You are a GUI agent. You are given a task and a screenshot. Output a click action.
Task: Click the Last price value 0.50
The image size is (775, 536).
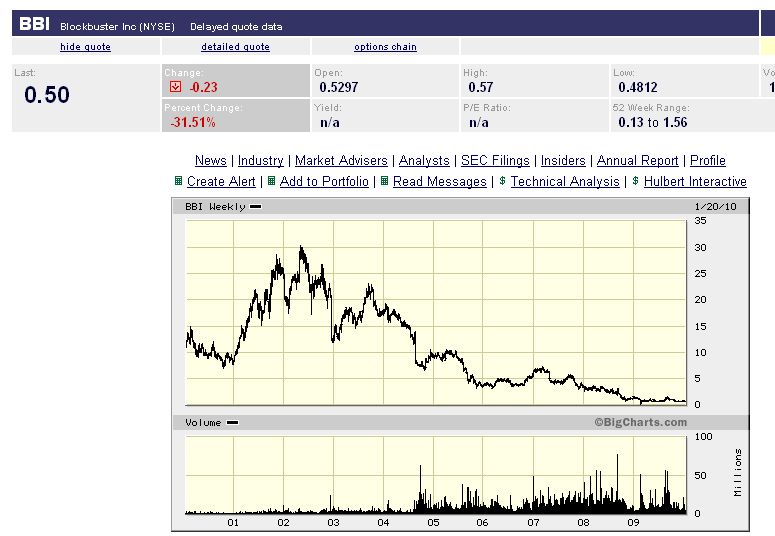(47, 95)
